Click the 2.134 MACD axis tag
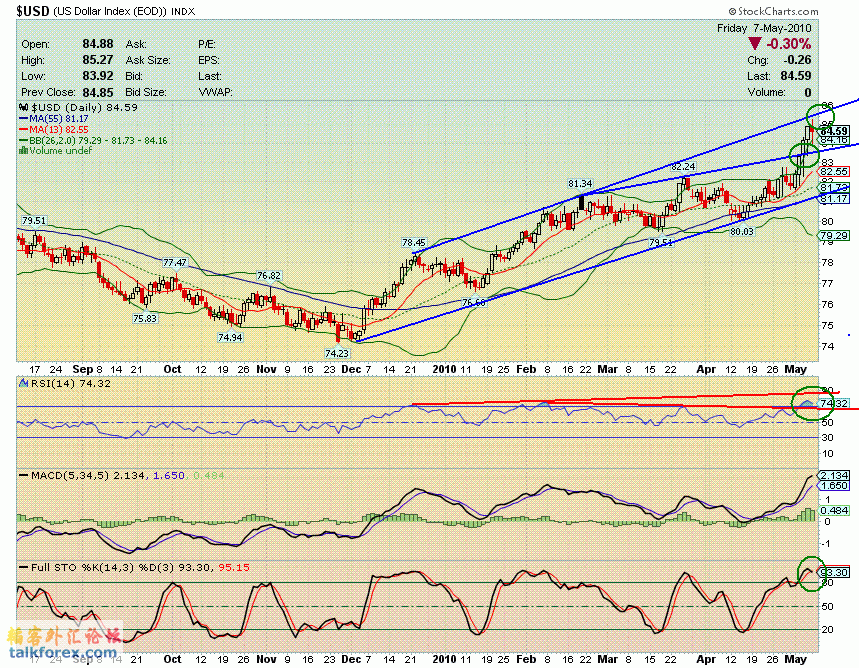The width and height of the screenshot is (859, 668). (x=834, y=475)
